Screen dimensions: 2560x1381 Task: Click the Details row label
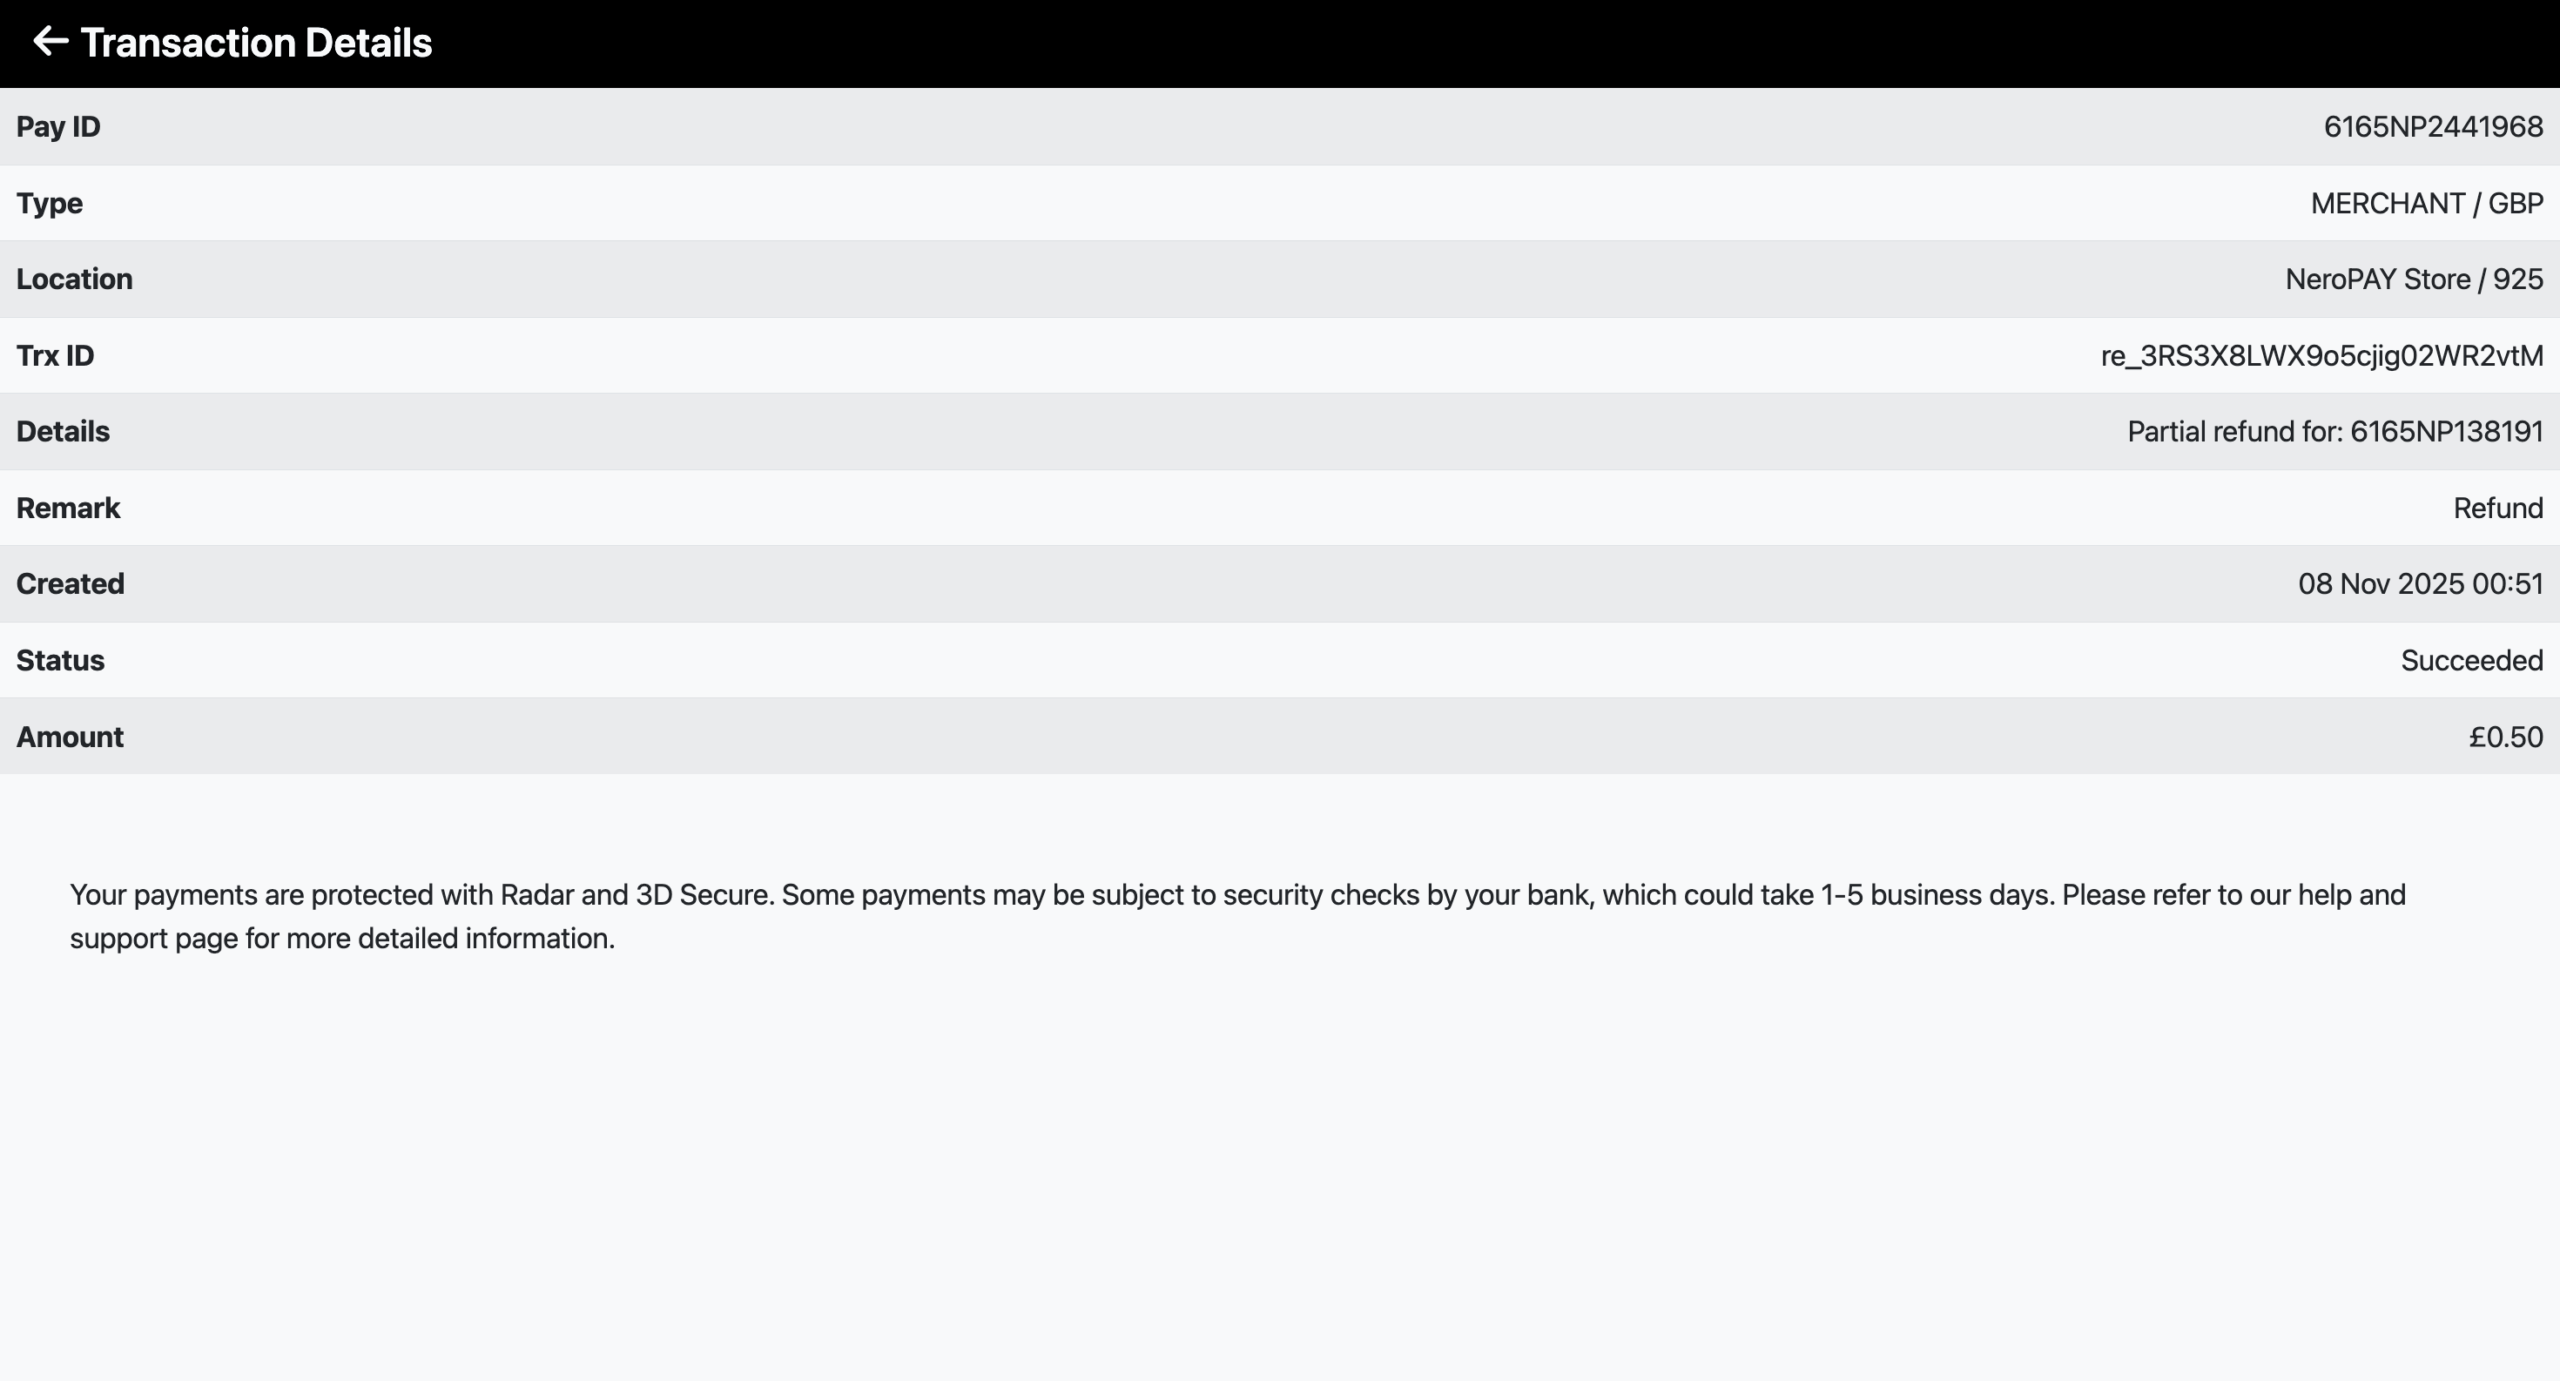(x=63, y=432)
